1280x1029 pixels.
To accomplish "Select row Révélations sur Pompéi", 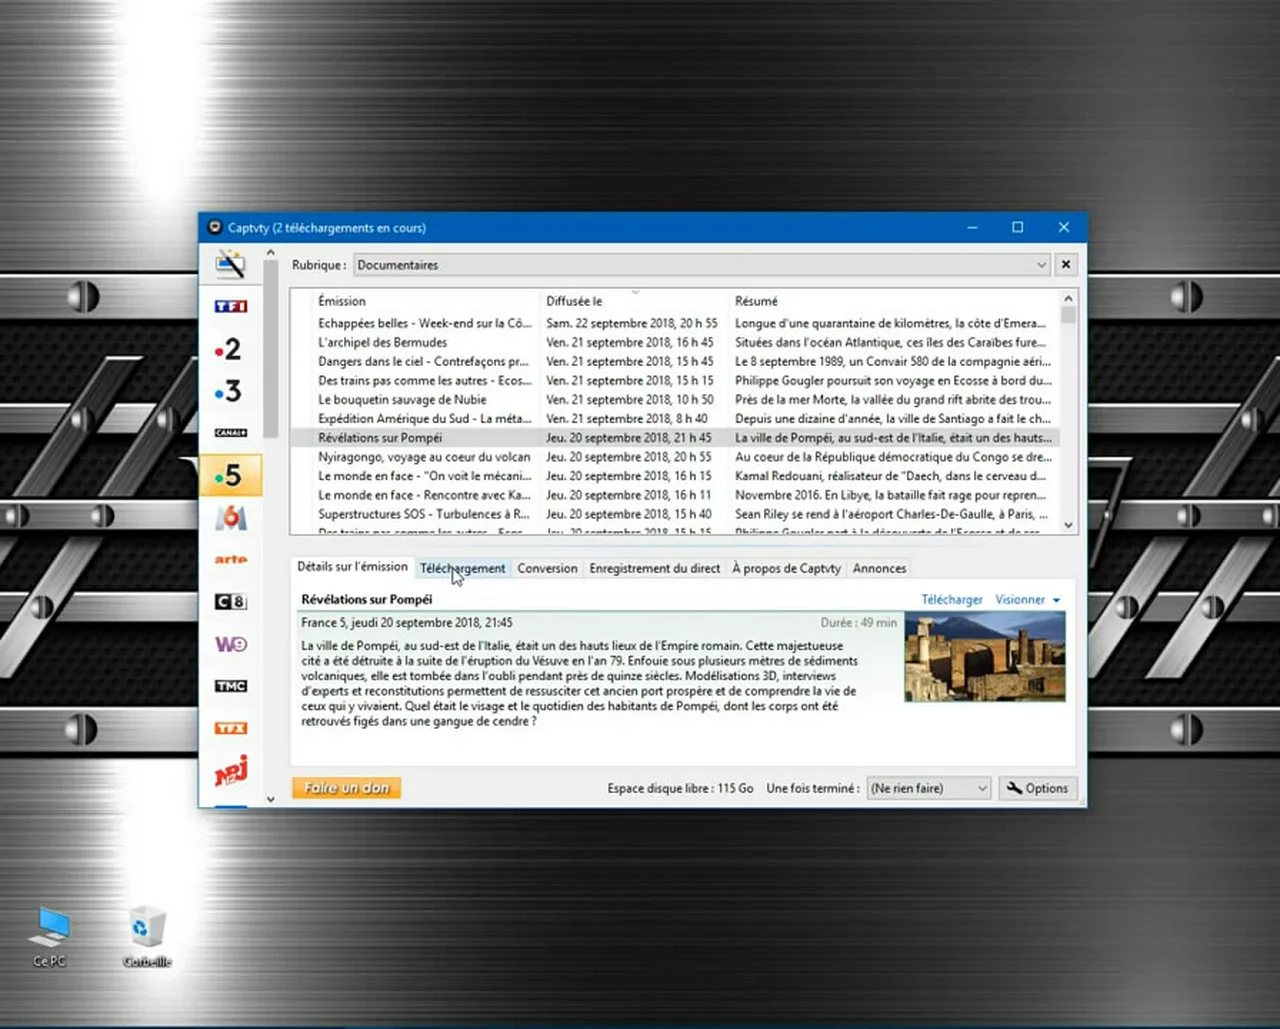I will 674,437.
